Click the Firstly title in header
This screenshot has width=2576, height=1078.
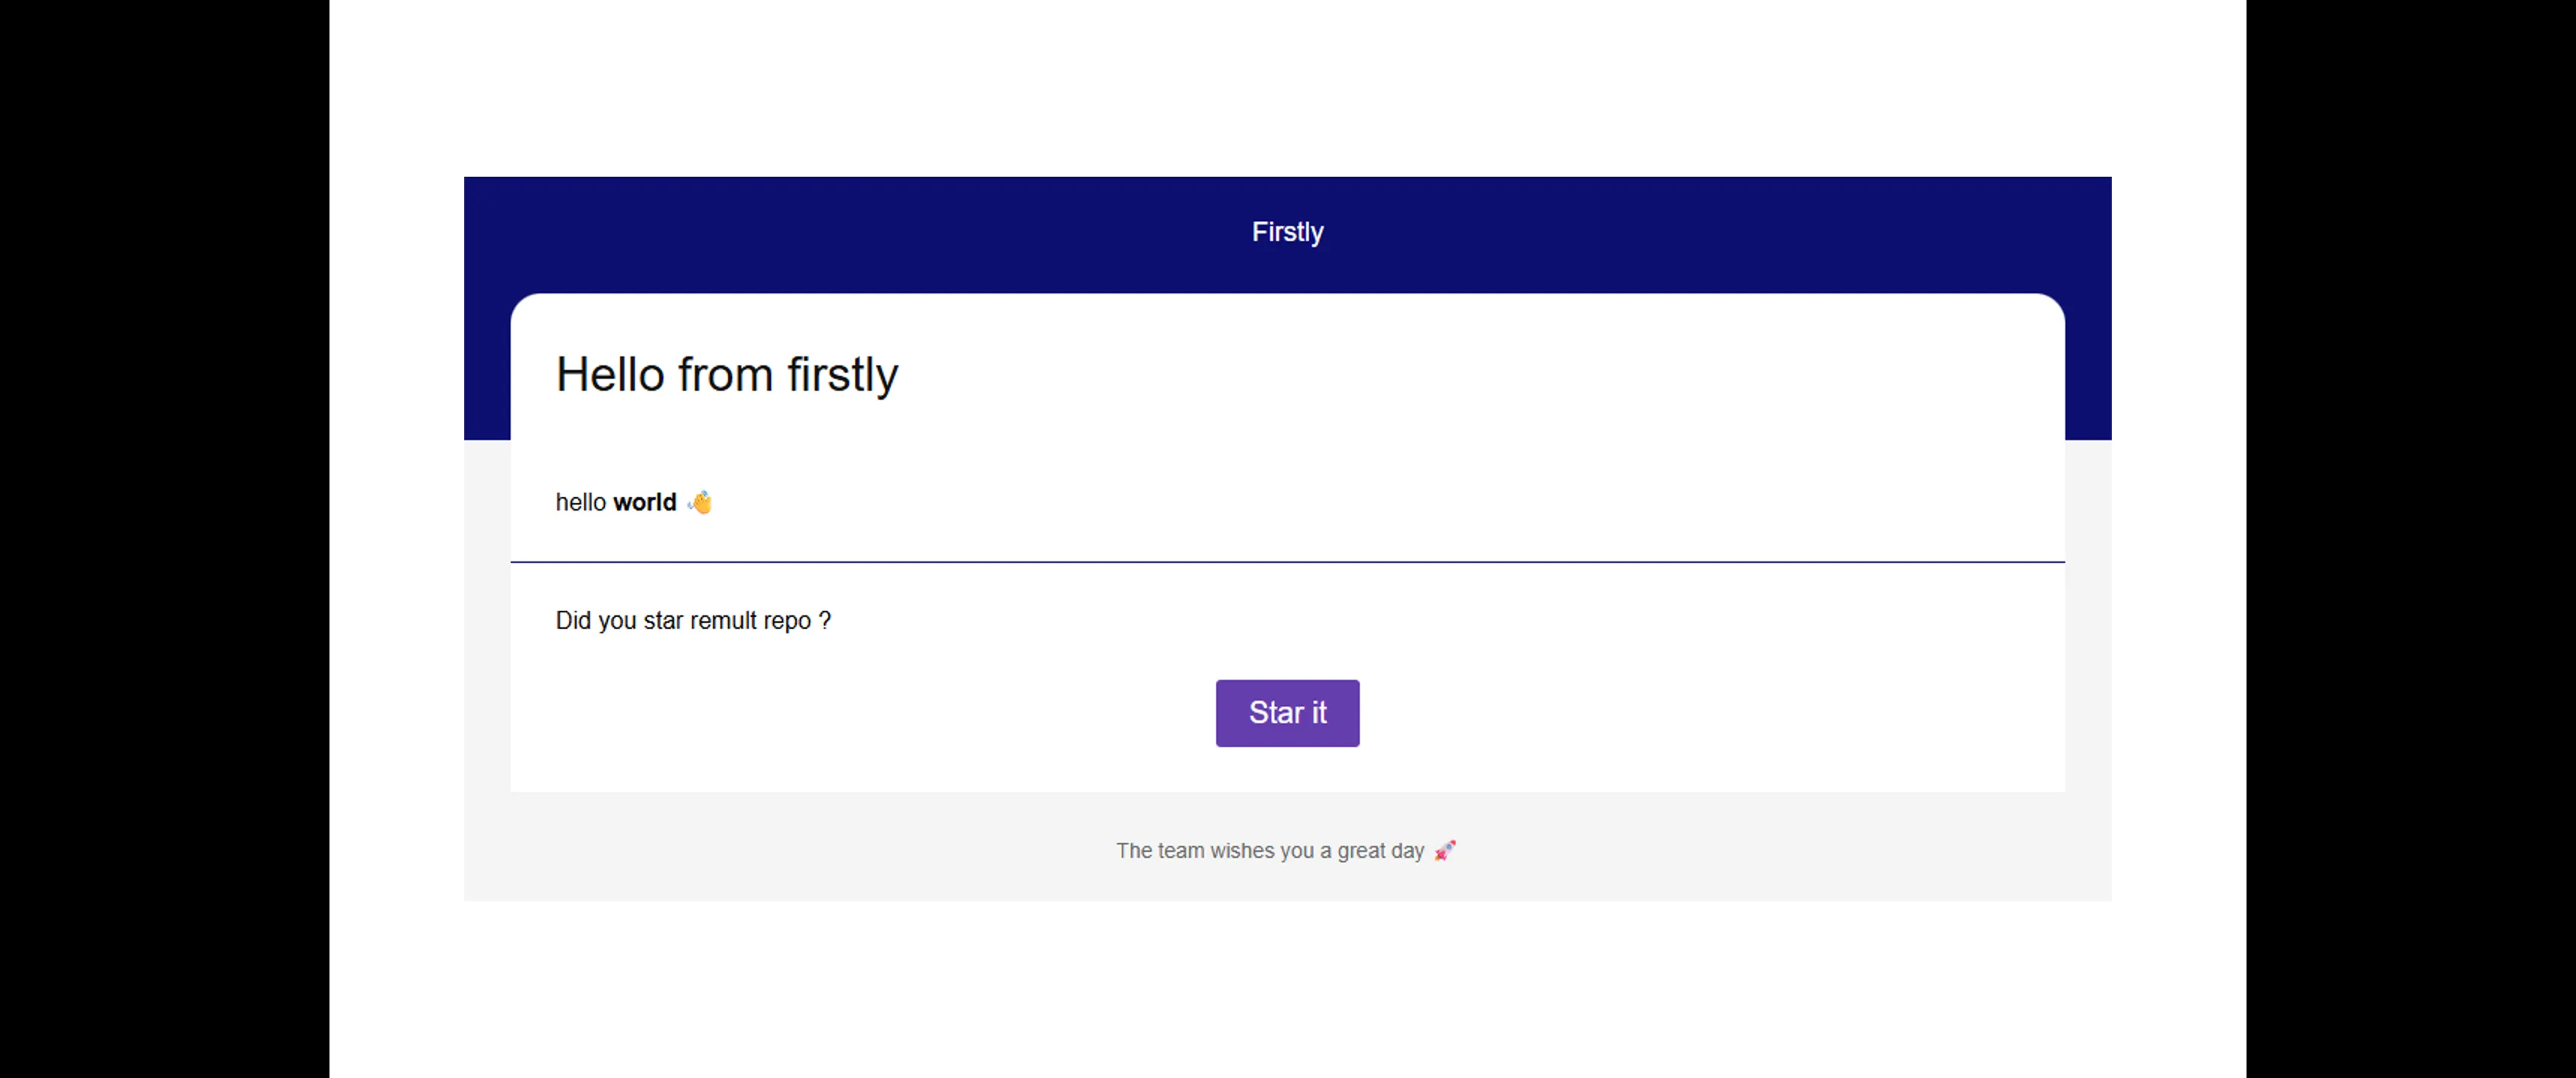coord(1287,232)
